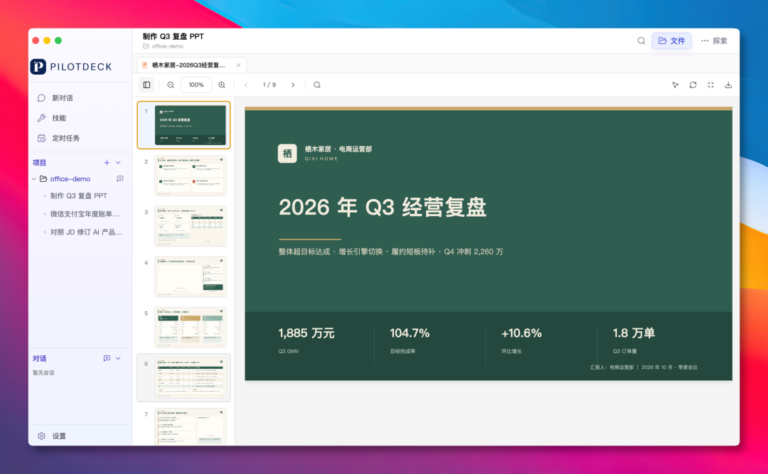Click the 1.8 万单 orders figure
The width and height of the screenshot is (768, 474).
tap(633, 333)
